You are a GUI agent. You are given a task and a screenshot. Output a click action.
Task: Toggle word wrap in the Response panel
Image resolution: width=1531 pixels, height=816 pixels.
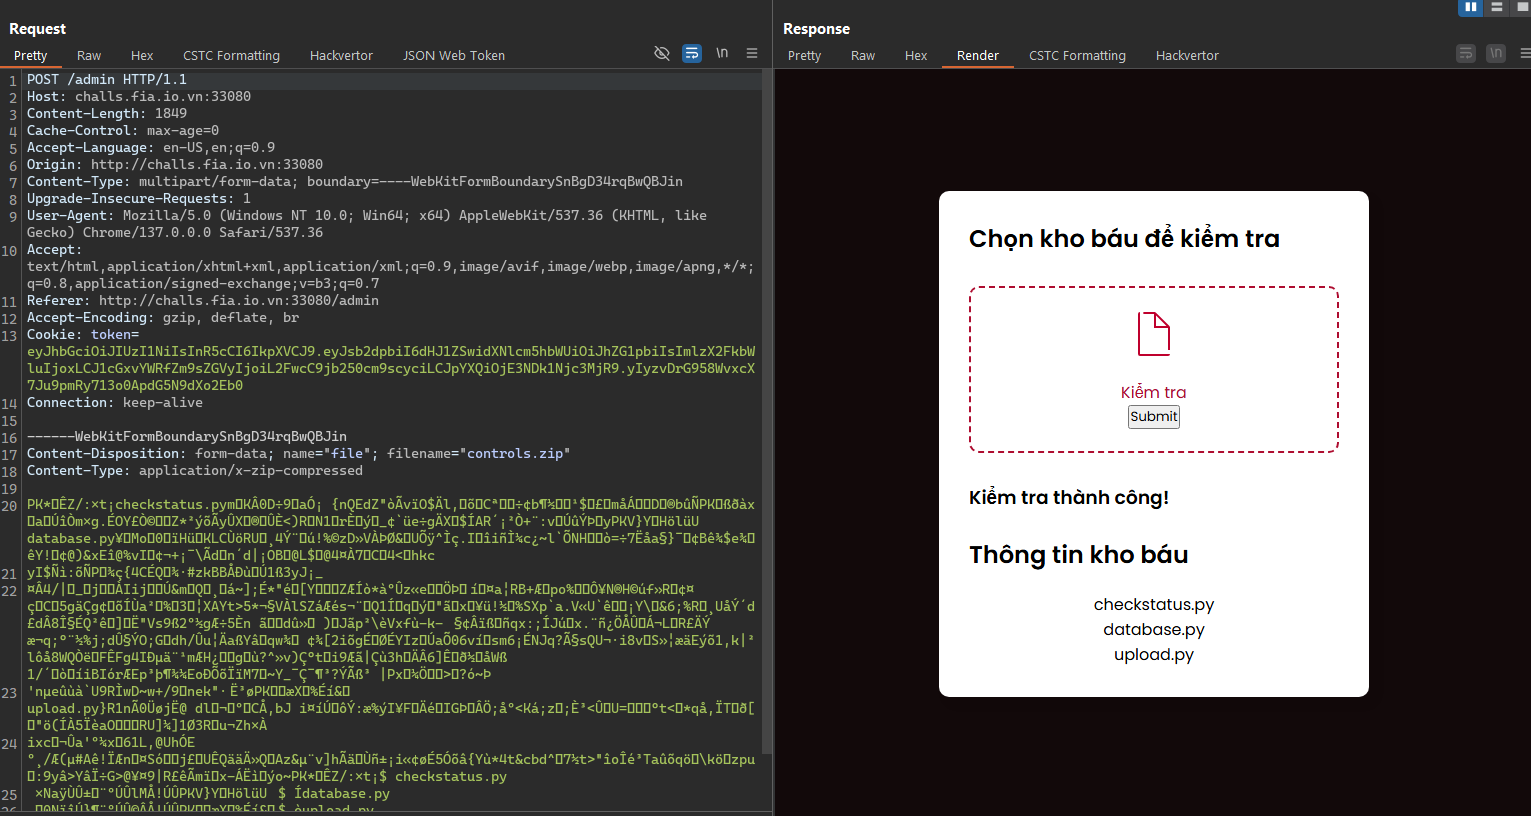[1466, 53]
